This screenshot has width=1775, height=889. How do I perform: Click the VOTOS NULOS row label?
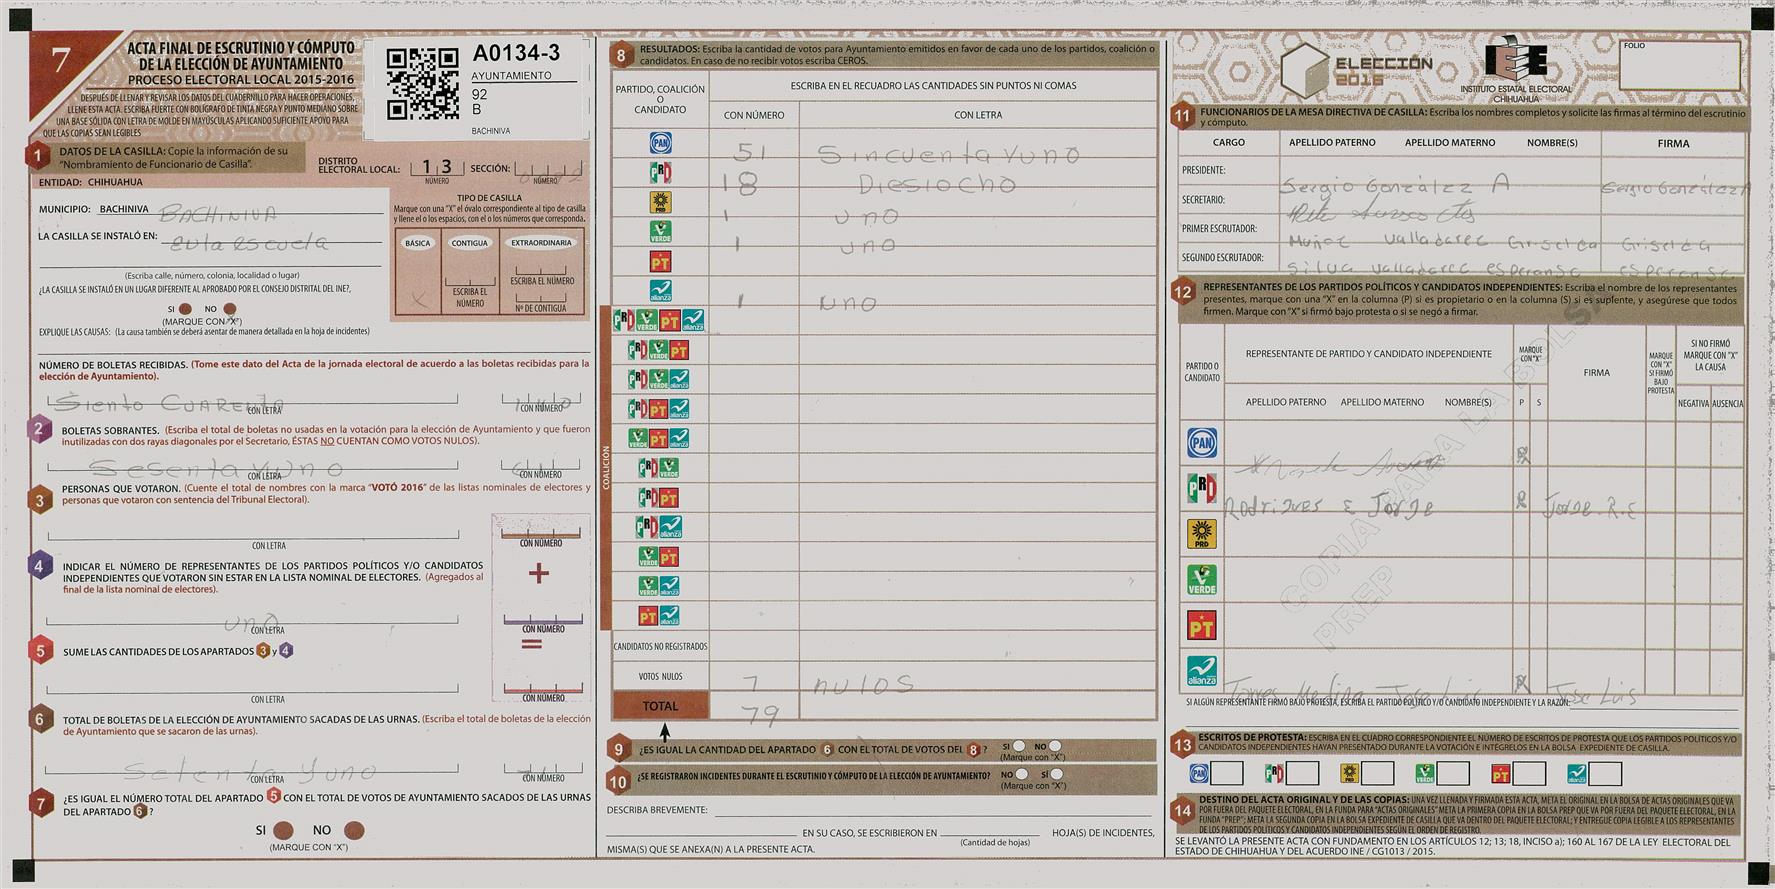pyautogui.click(x=660, y=677)
